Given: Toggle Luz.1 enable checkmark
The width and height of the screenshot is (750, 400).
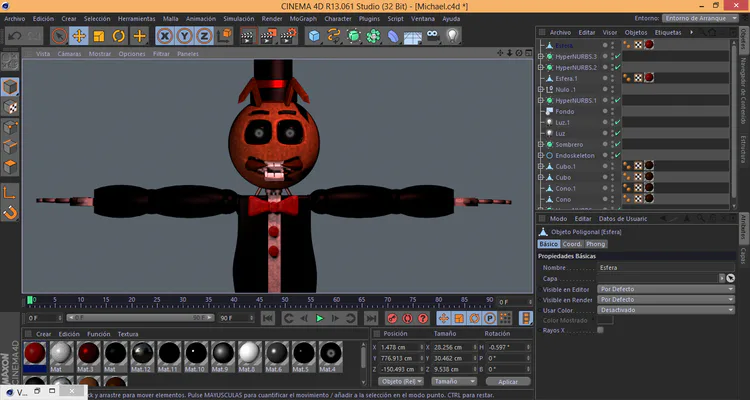Looking at the screenshot, I should point(618,122).
